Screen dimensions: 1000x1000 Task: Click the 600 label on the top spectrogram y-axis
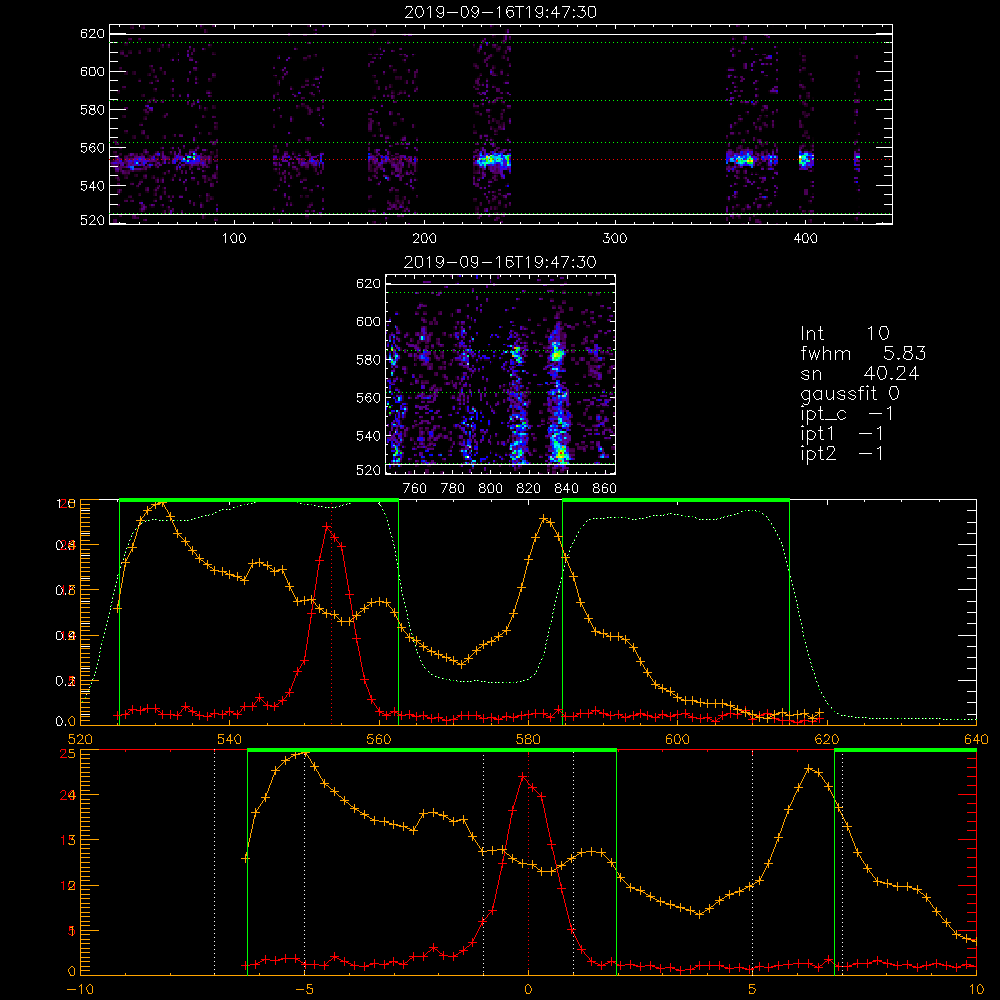point(92,71)
